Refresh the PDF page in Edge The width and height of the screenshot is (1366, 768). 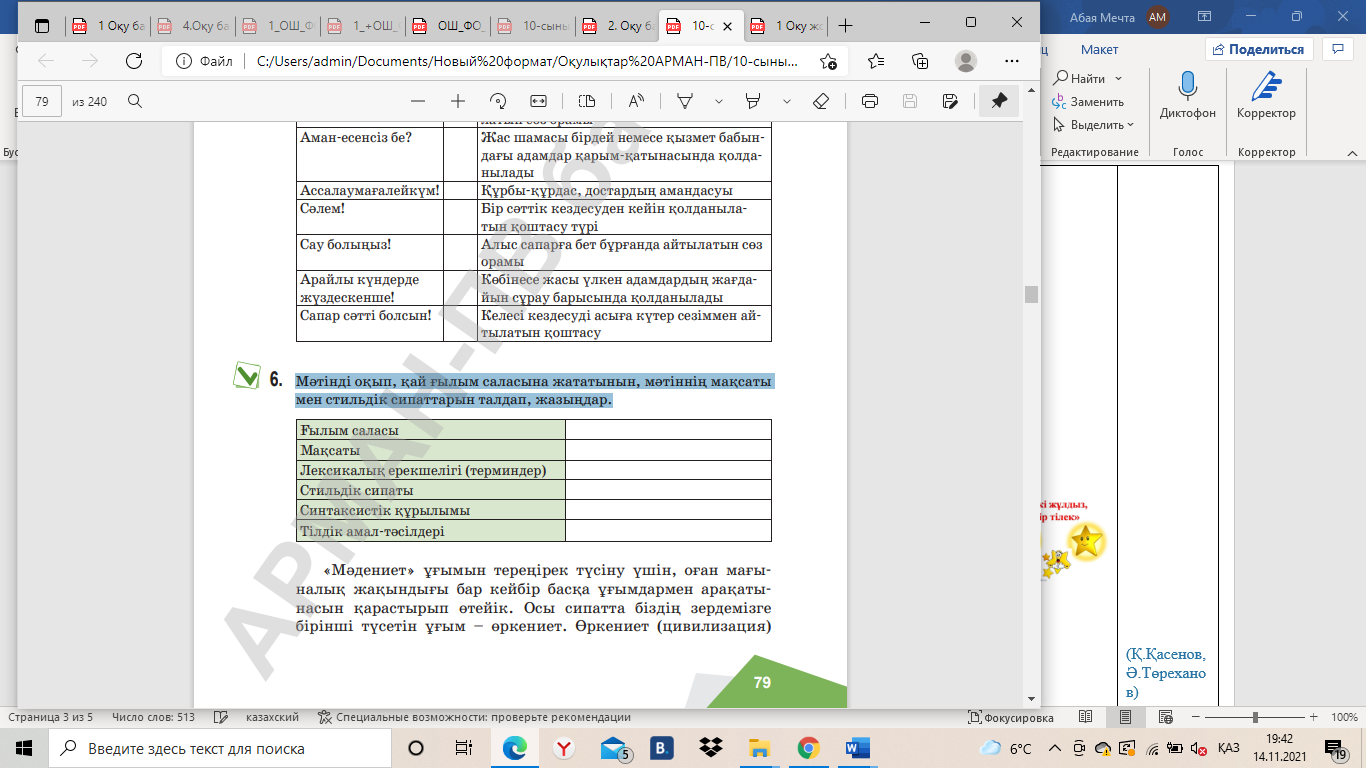tap(133, 61)
